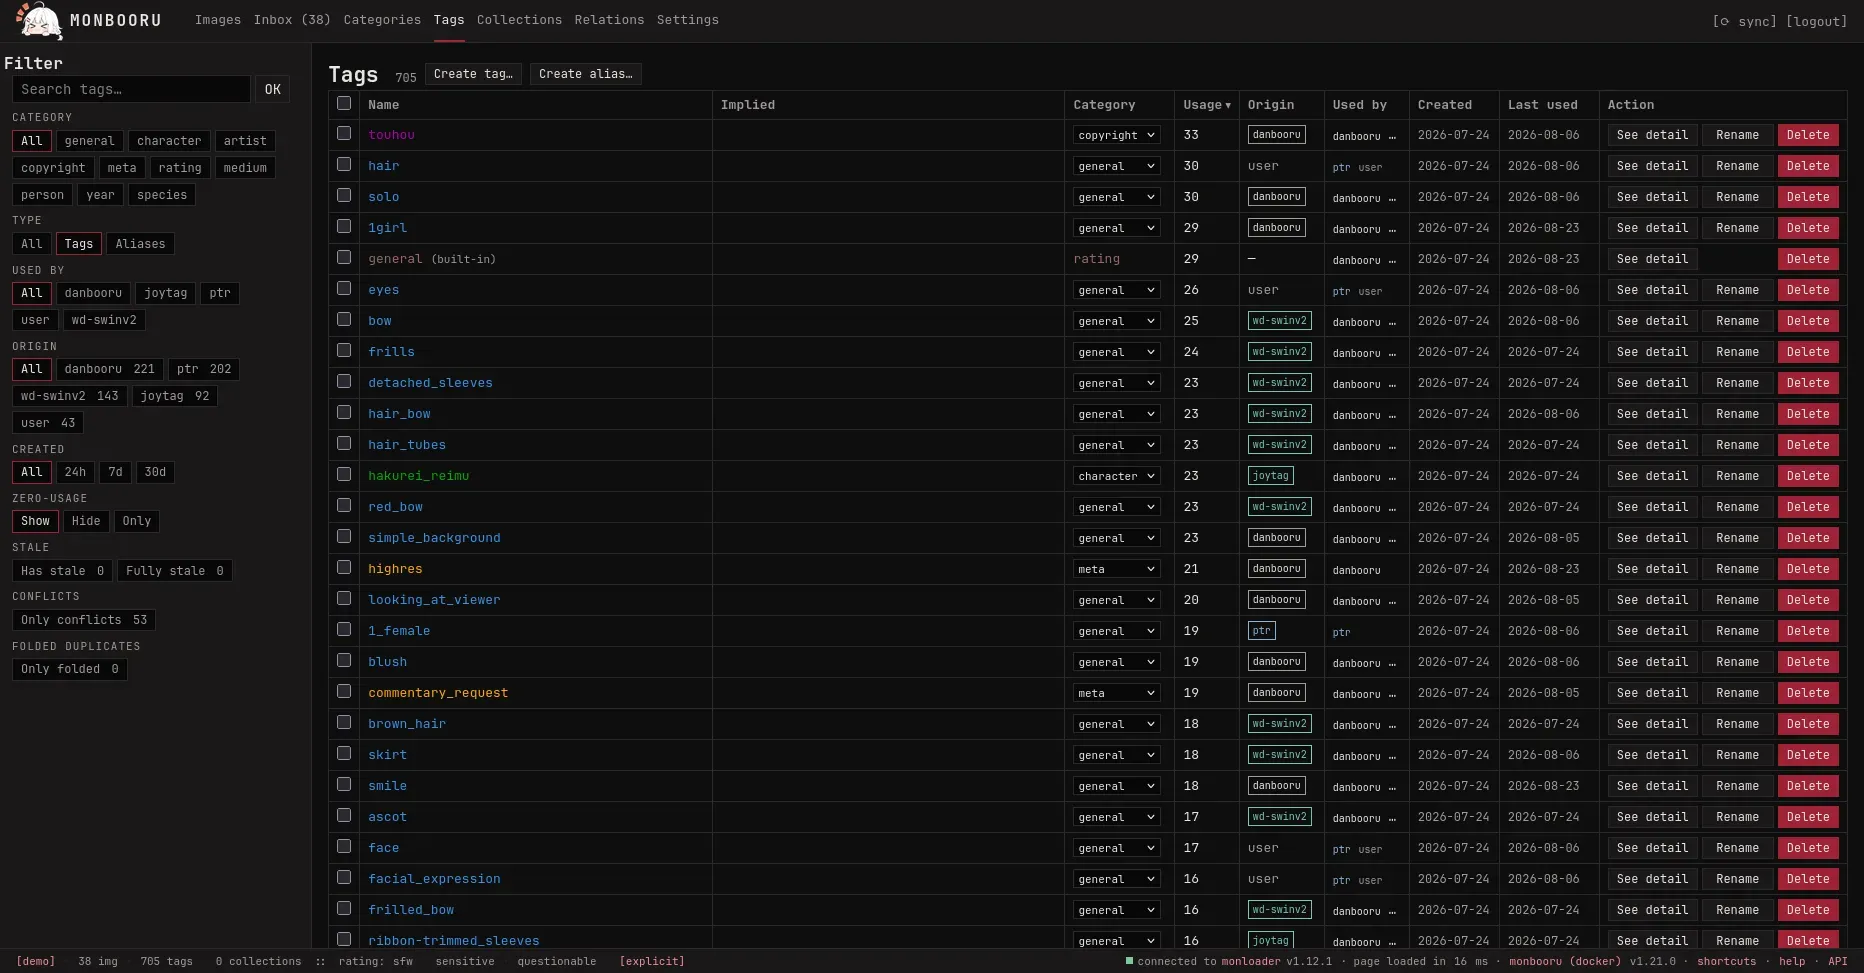Open the detached_sleeves tag link
This screenshot has height=973, width=1864.
point(430,383)
